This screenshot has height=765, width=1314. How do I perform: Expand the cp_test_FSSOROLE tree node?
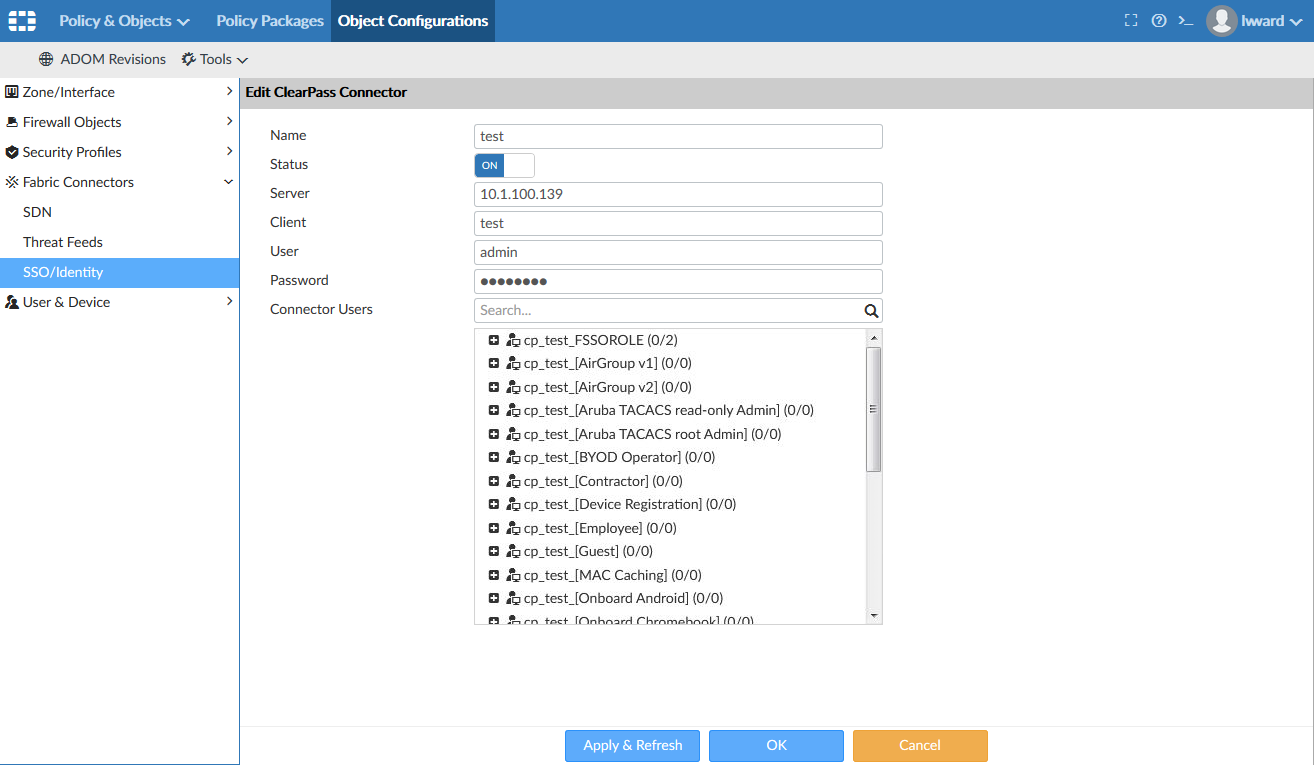(x=494, y=340)
